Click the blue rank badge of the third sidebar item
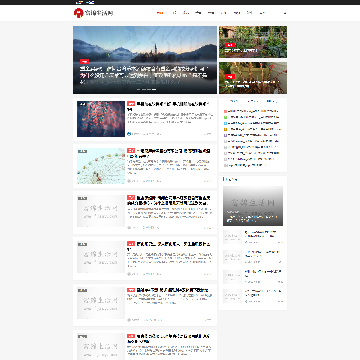 coord(226,123)
